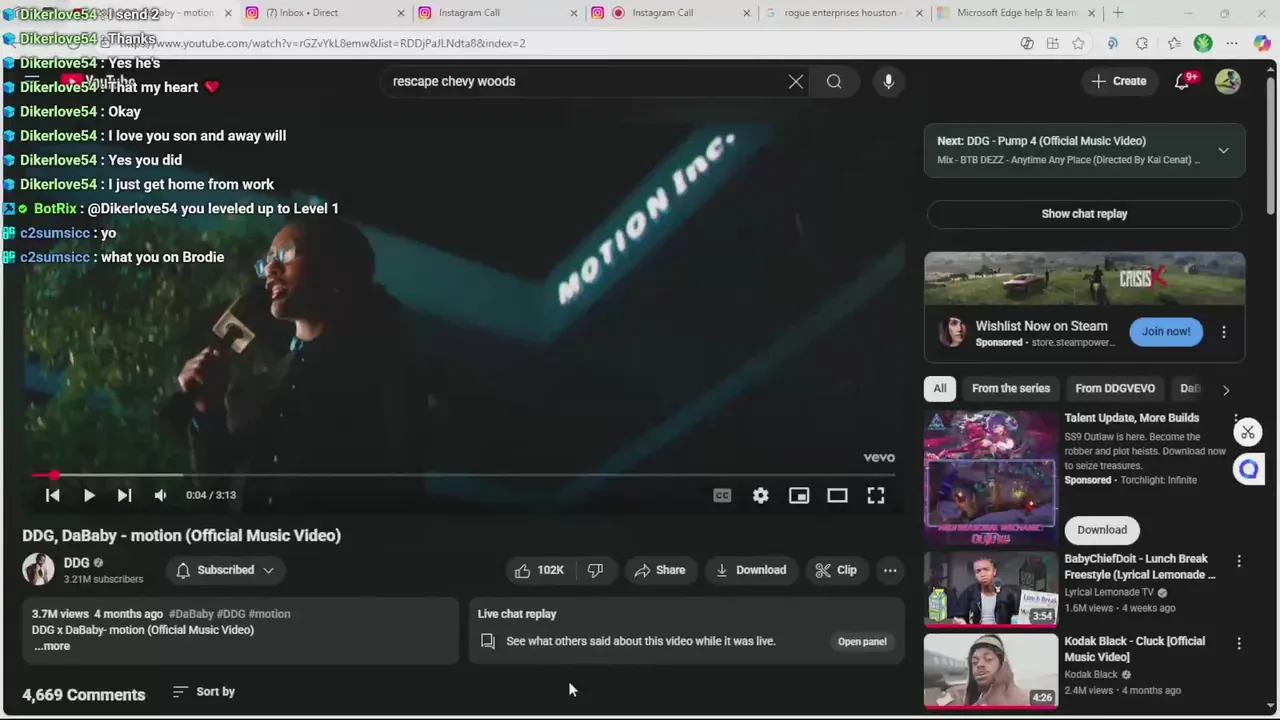The width and height of the screenshot is (1280, 720).
Task: Open options for BabyChiefDoit video
Action: [1239, 562]
